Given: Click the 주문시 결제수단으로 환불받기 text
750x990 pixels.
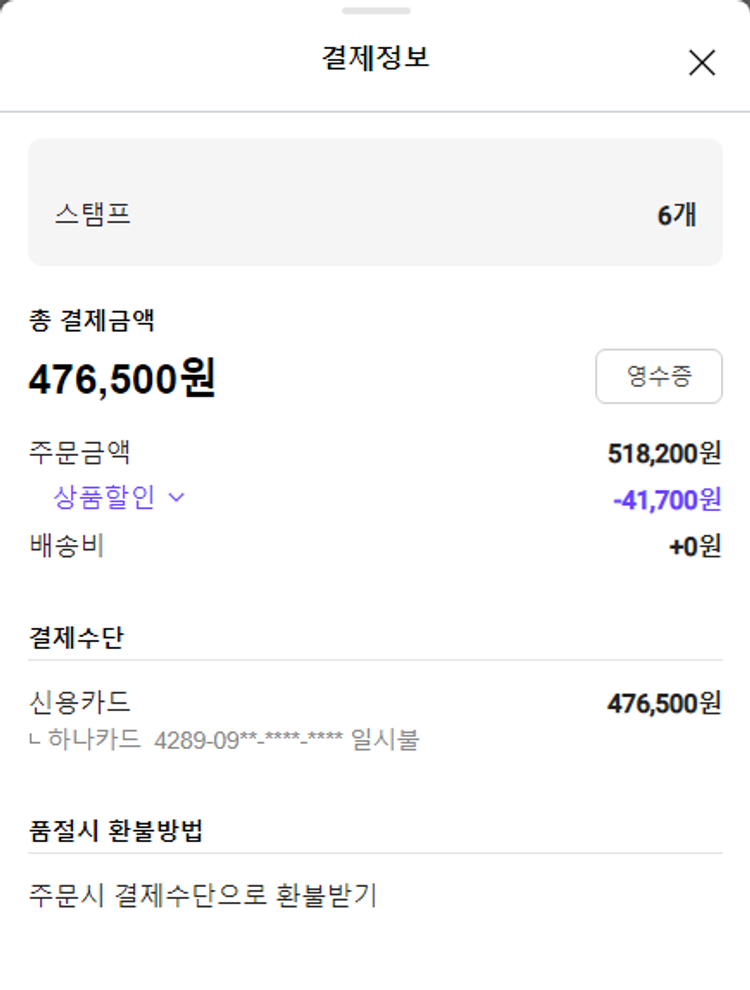Looking at the screenshot, I should pos(203,895).
